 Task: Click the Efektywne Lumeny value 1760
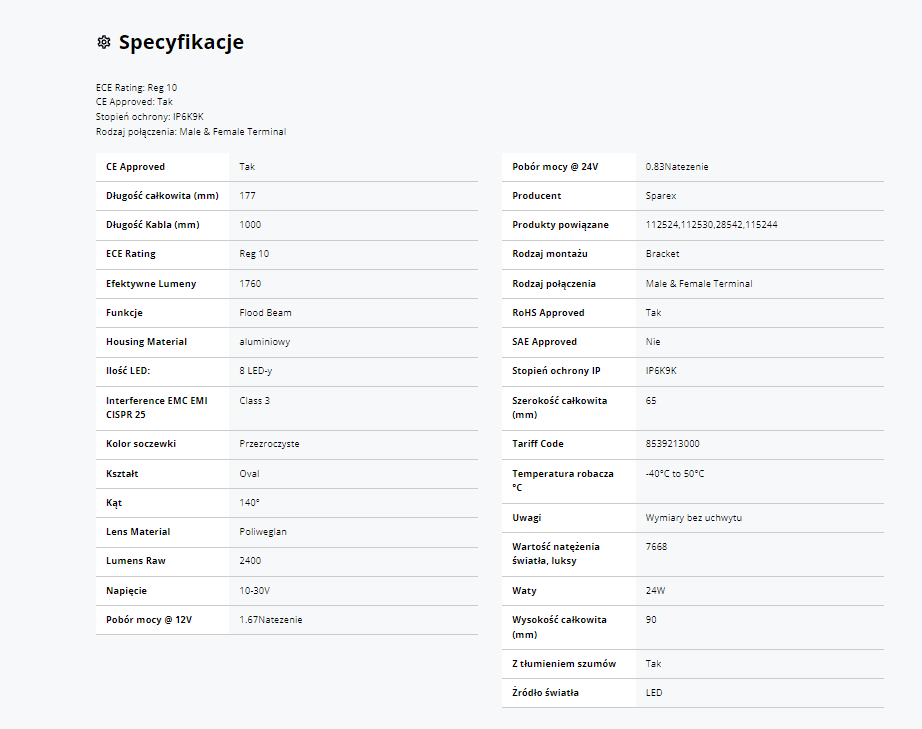pos(250,284)
